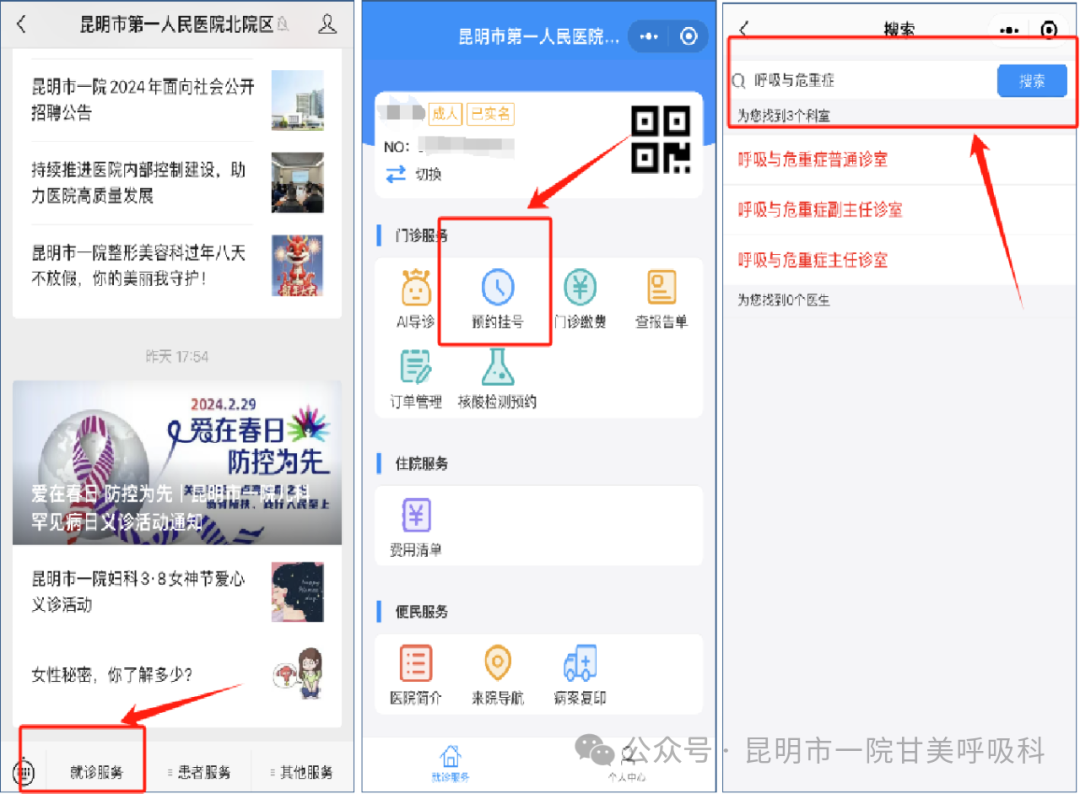This screenshot has height=794, width=1080.
Task: Switch patient with the 切换 icon
Action: pyautogui.click(x=395, y=174)
